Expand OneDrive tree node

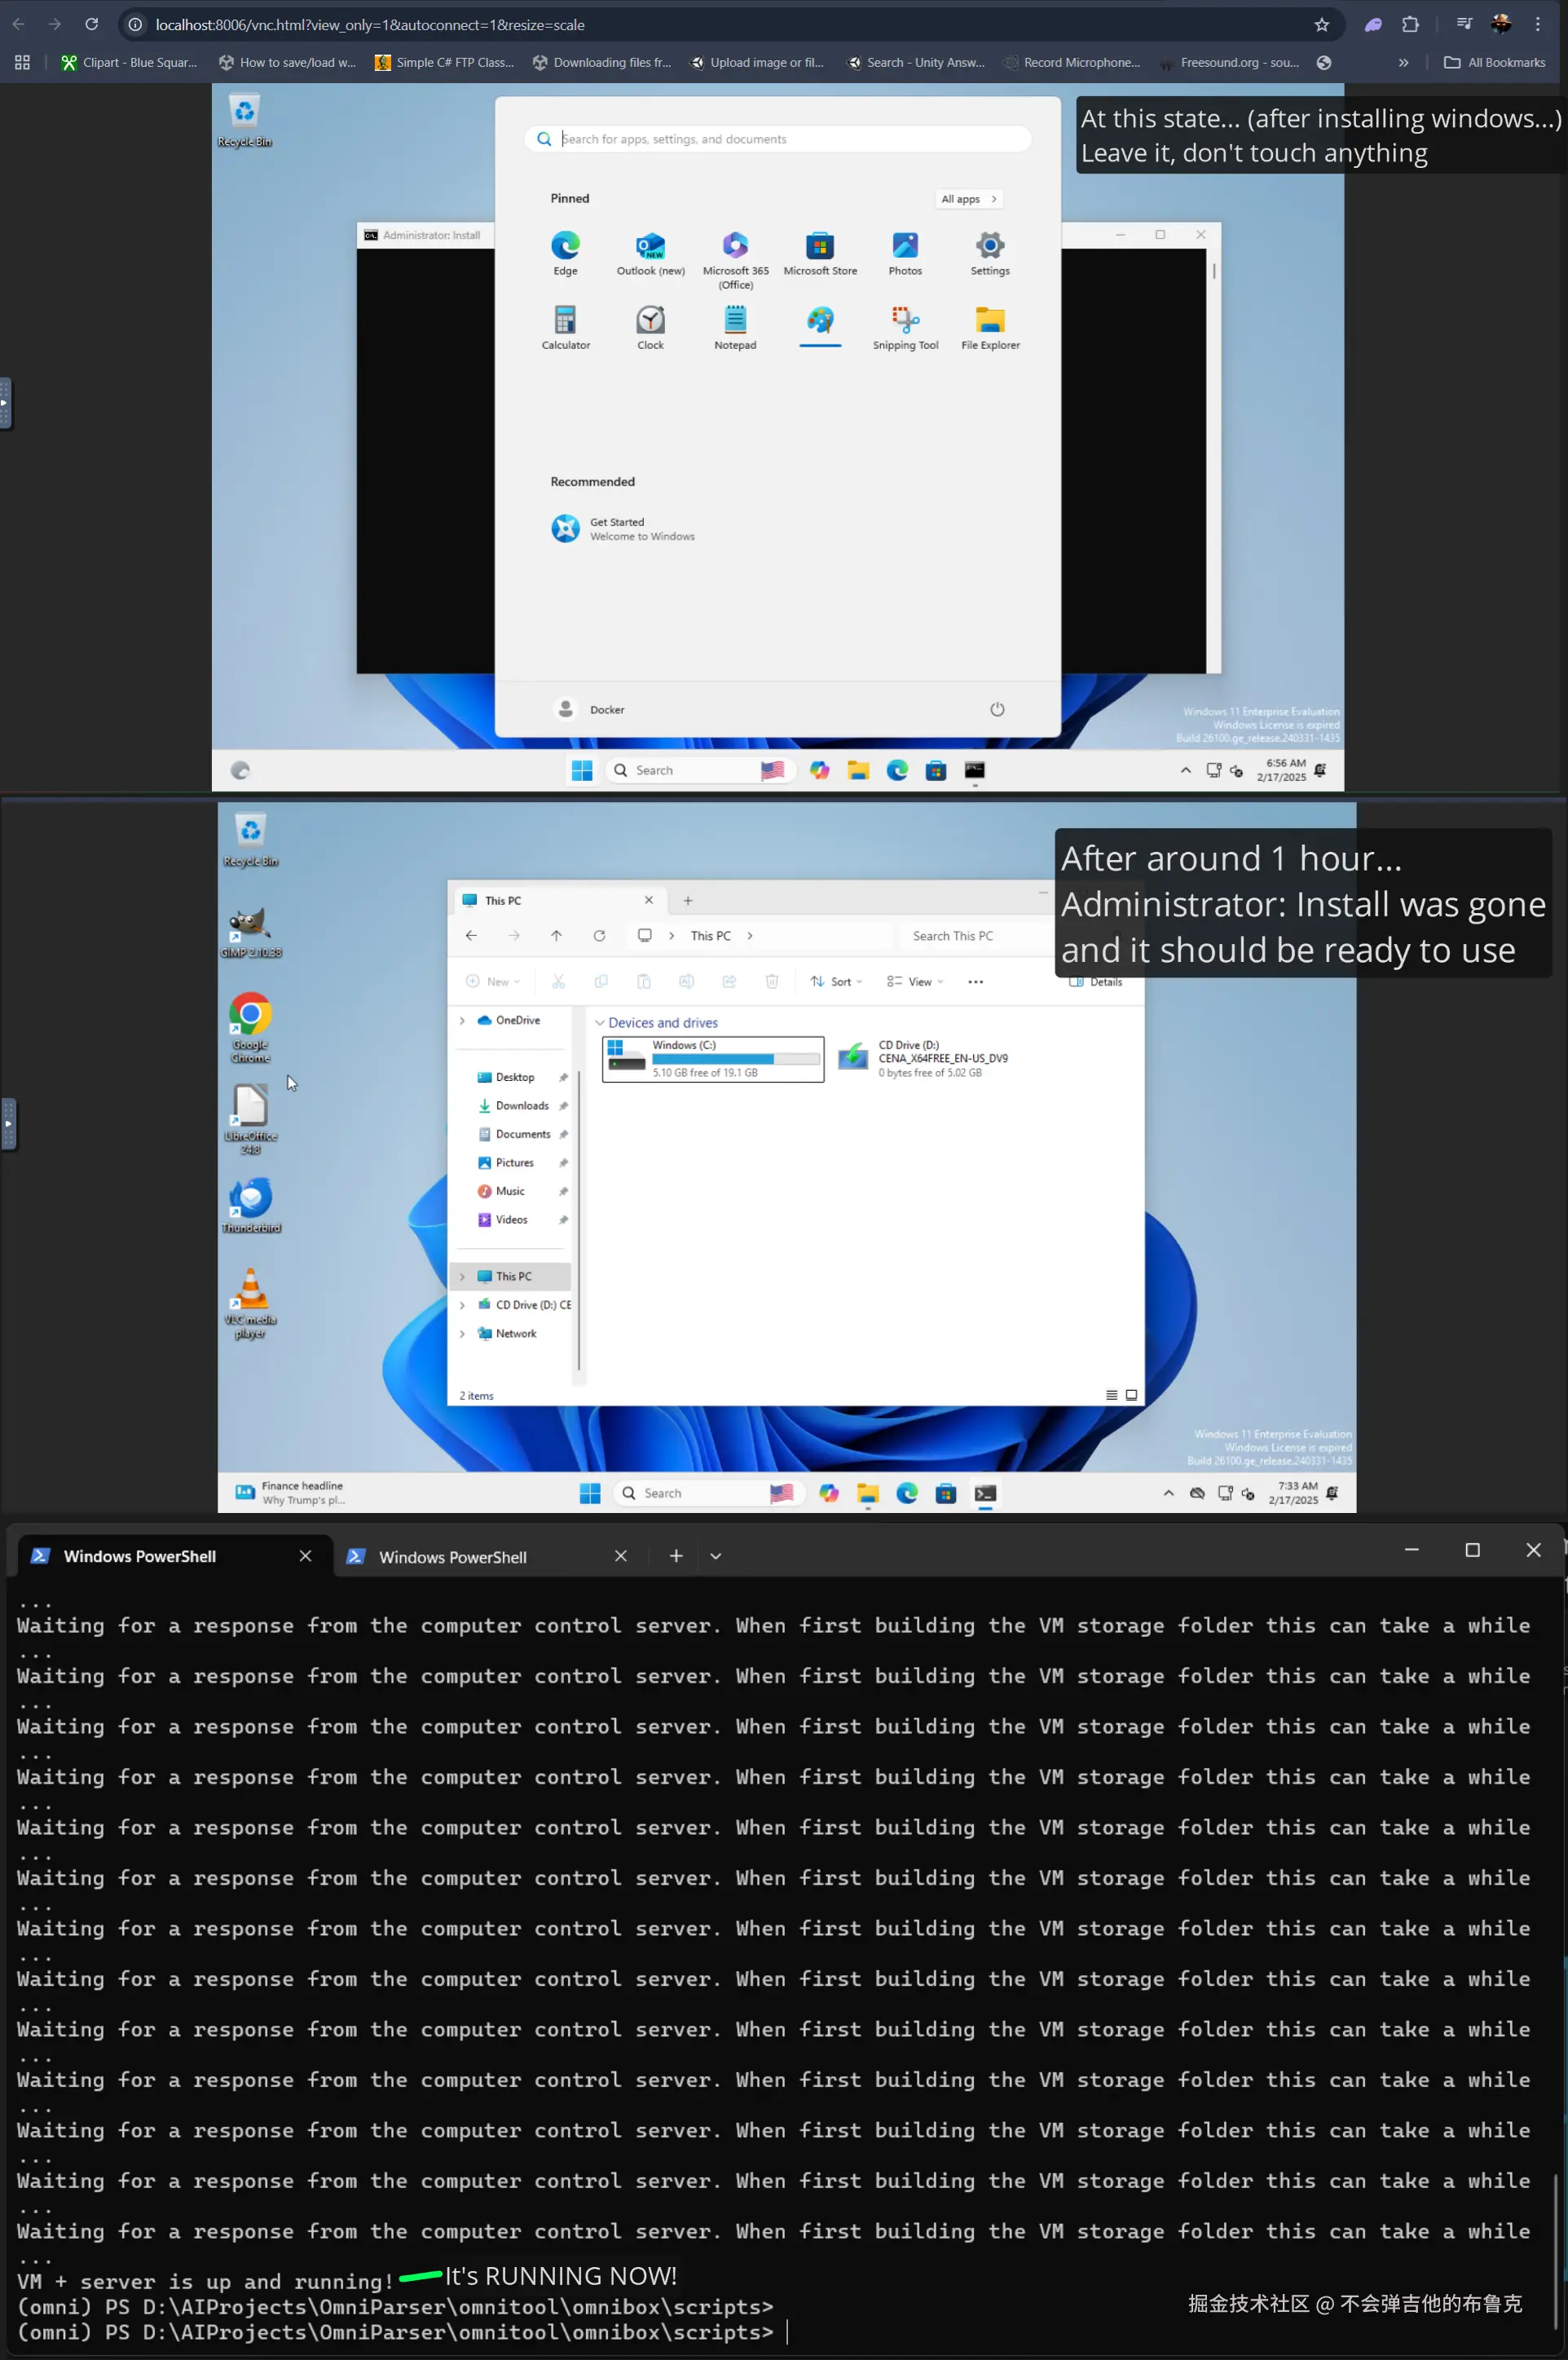[x=462, y=1021]
